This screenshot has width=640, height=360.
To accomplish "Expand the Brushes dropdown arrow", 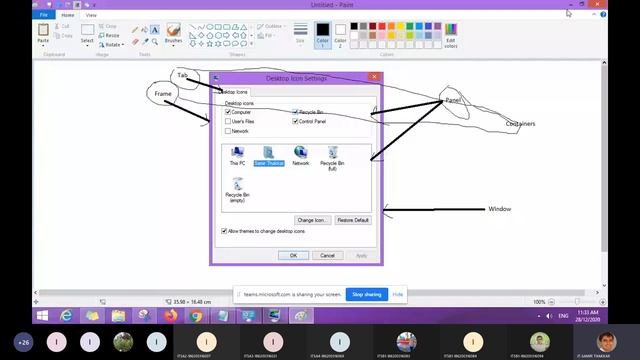I will point(173,46).
